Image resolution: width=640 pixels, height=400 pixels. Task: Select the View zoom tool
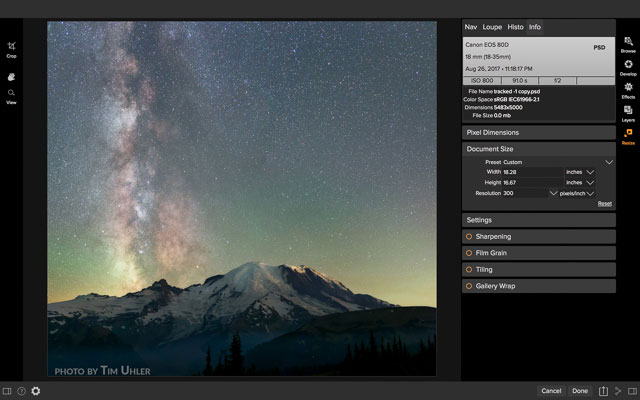click(x=11, y=96)
